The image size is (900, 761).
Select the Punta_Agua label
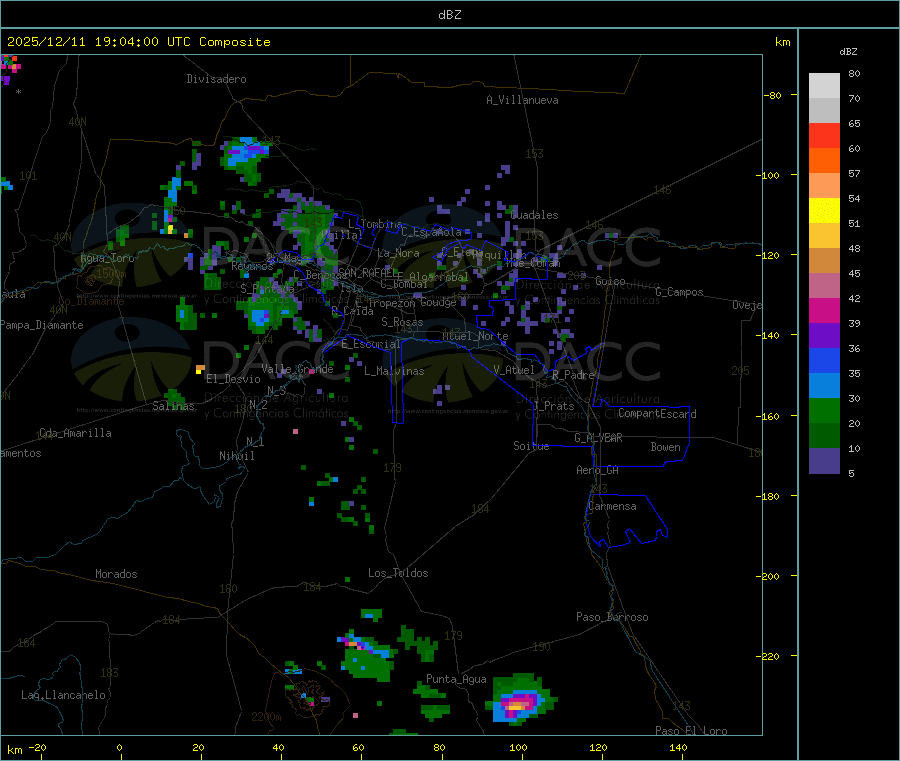[456, 680]
